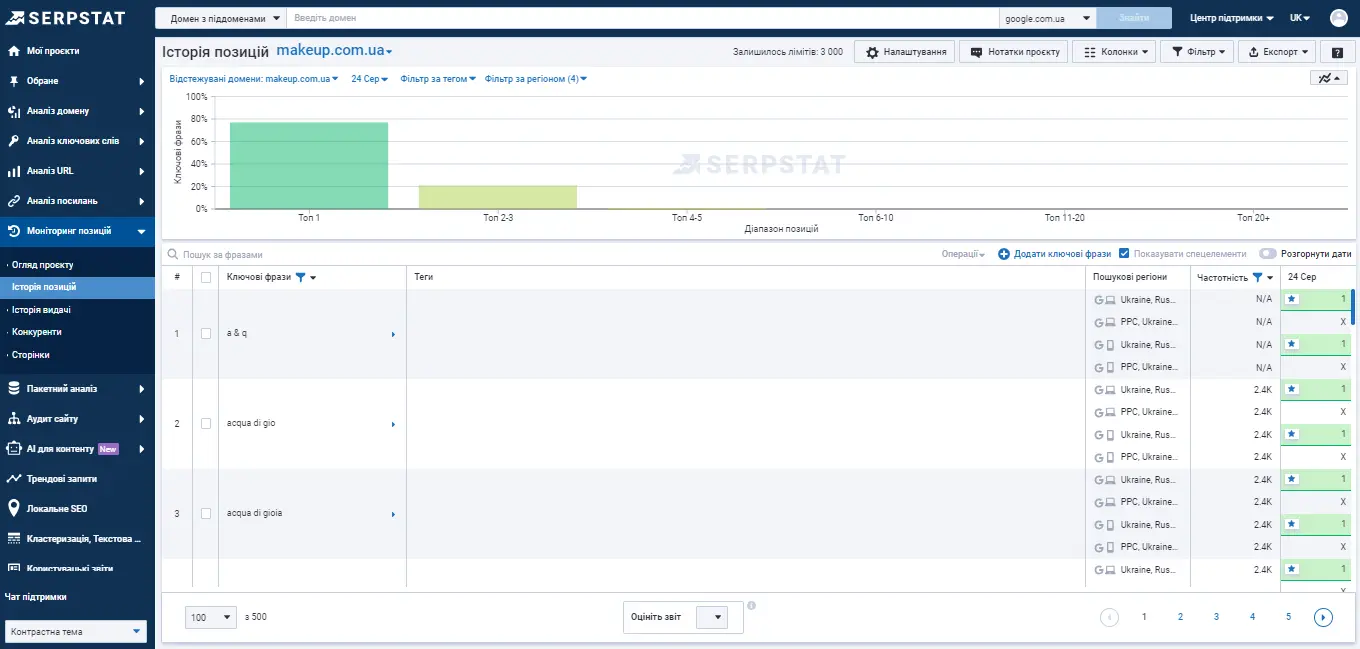Toggle the chart collapse icon button
The height and width of the screenshot is (649, 1360).
[x=1328, y=78]
